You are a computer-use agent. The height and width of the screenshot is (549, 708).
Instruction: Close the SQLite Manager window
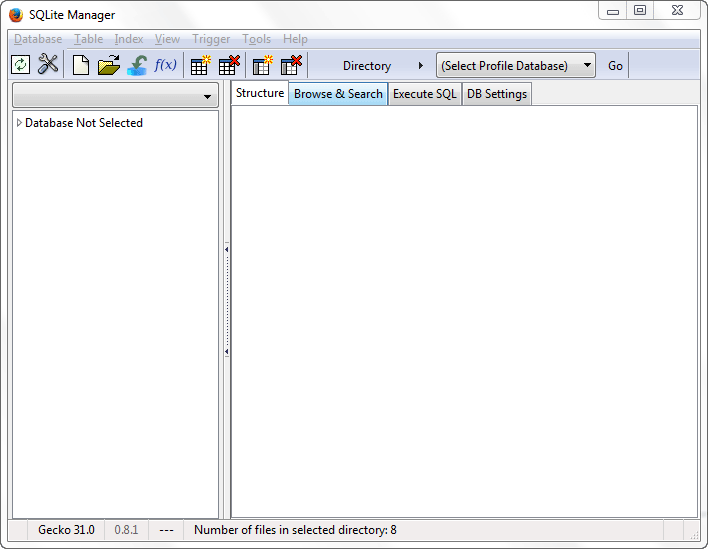(677, 11)
